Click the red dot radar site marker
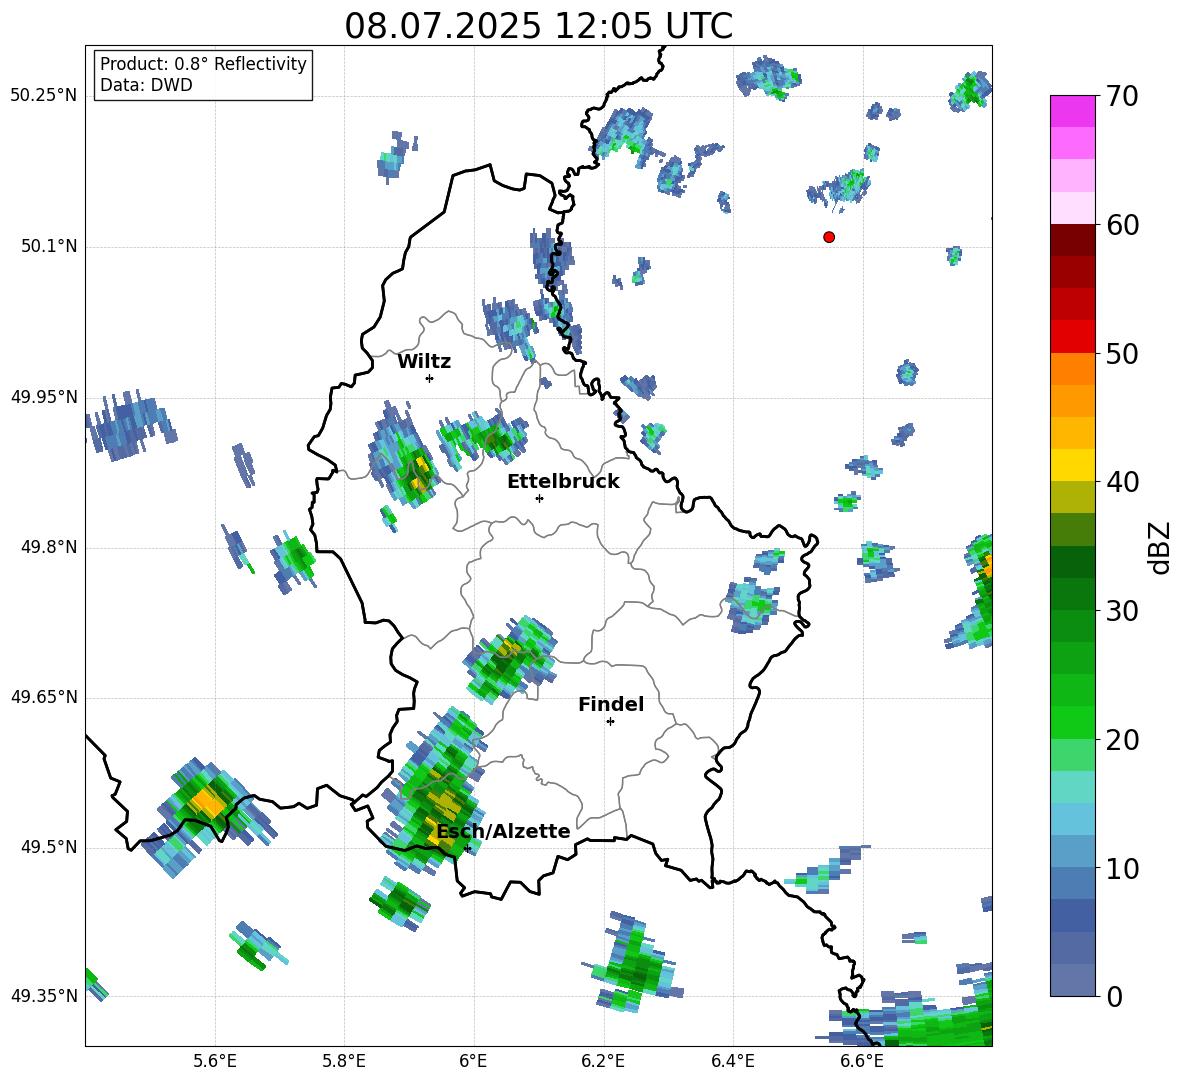The width and height of the screenshot is (1184, 1081). click(x=829, y=237)
